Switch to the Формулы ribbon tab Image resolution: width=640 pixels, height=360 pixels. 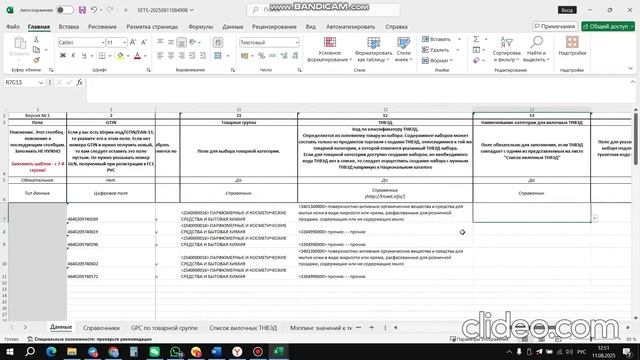pos(200,27)
